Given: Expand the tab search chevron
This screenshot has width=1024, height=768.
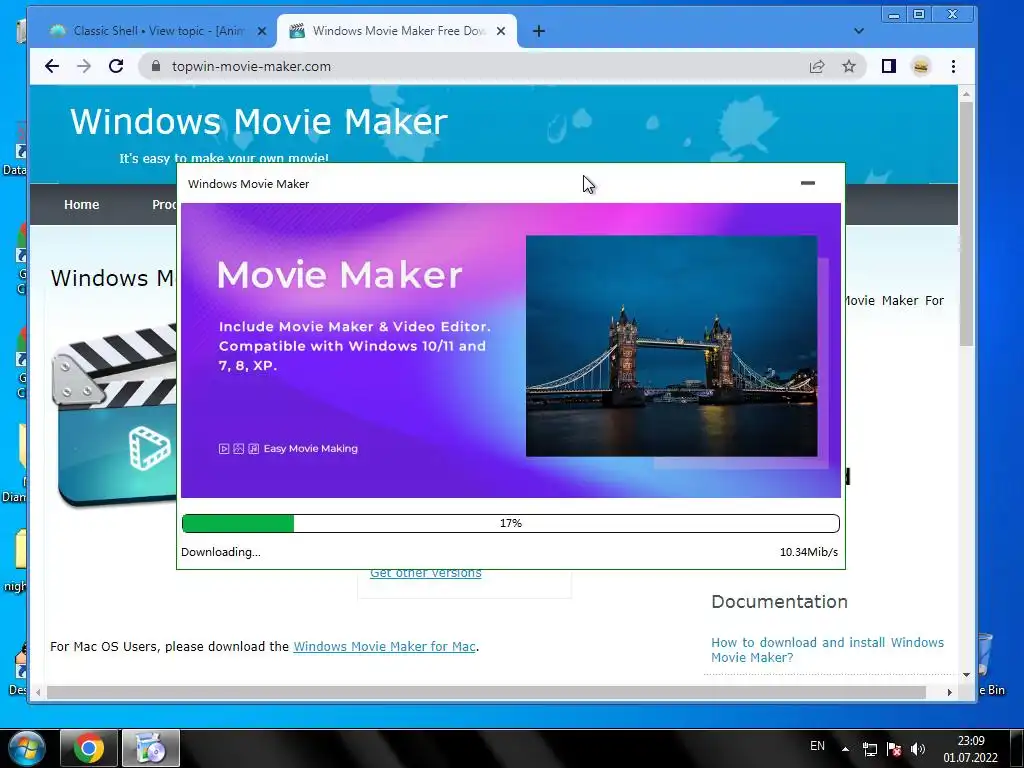Looking at the screenshot, I should point(859,31).
